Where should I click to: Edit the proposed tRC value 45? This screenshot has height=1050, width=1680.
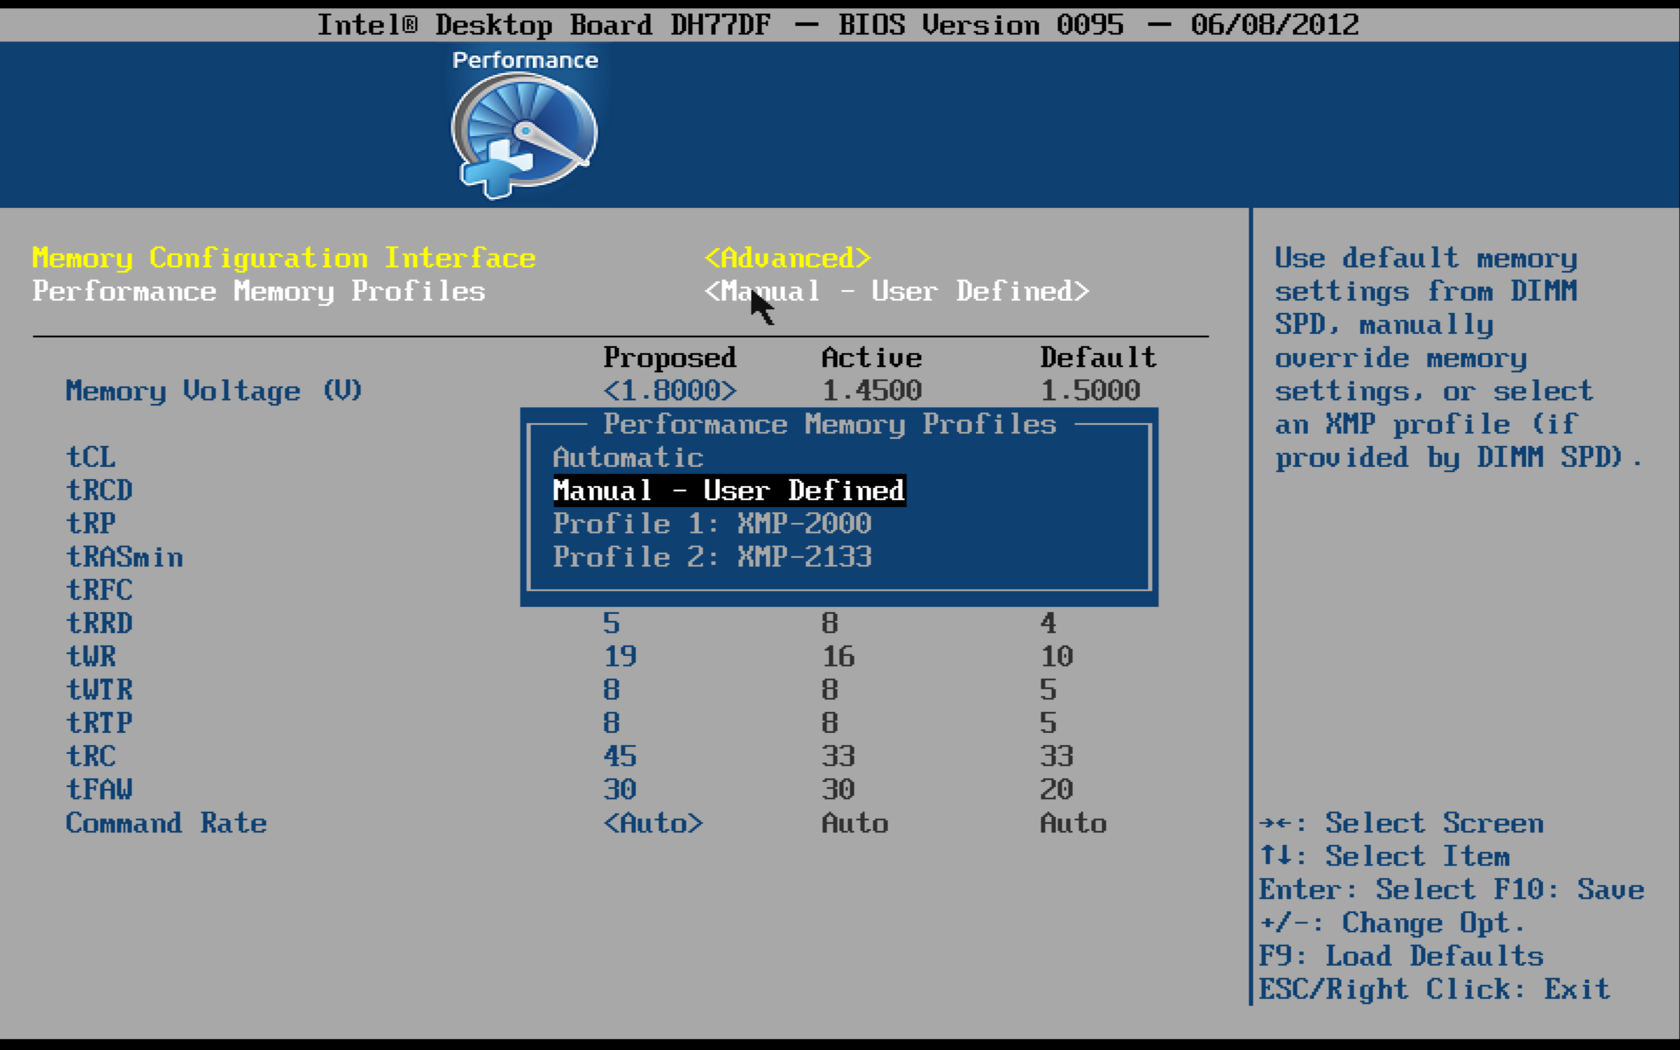pos(620,756)
